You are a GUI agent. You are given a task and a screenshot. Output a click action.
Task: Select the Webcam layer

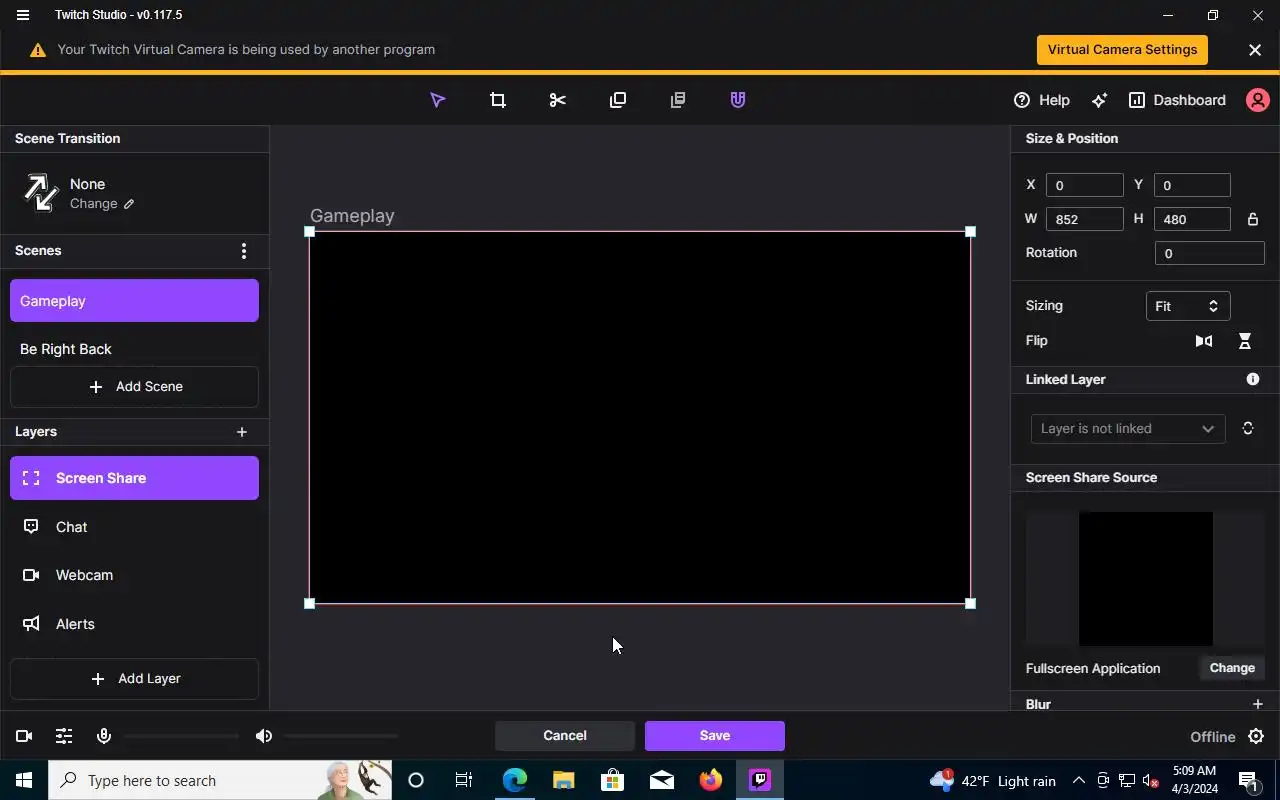(134, 575)
